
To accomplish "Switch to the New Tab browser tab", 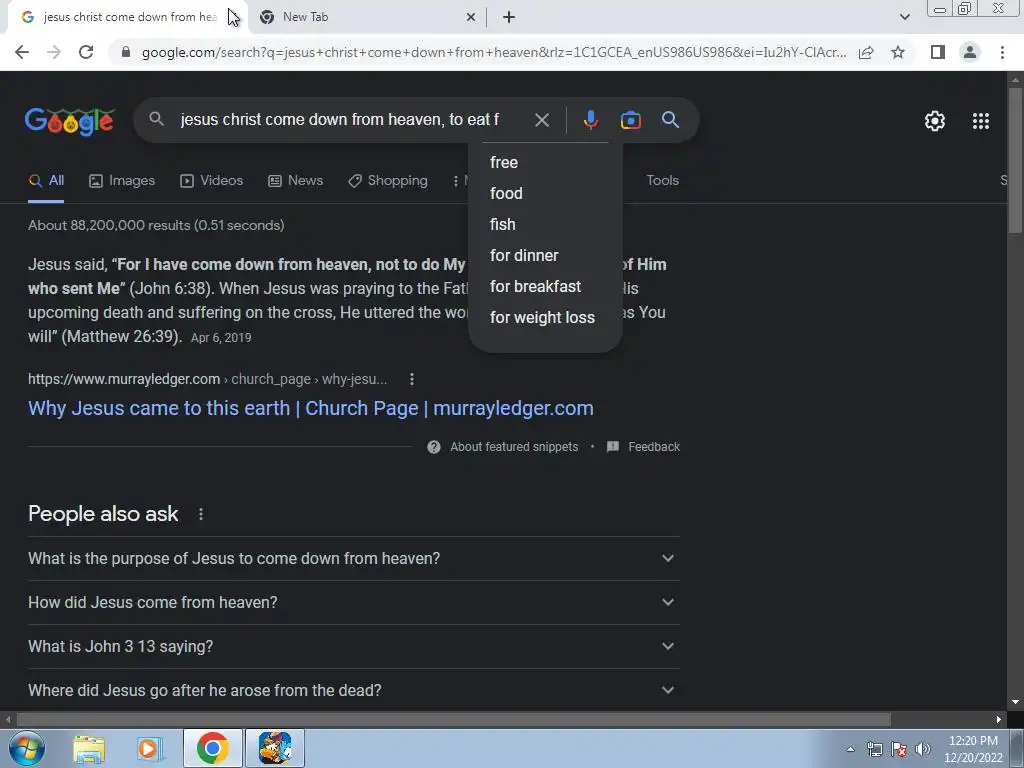I will pyautogui.click(x=366, y=17).
